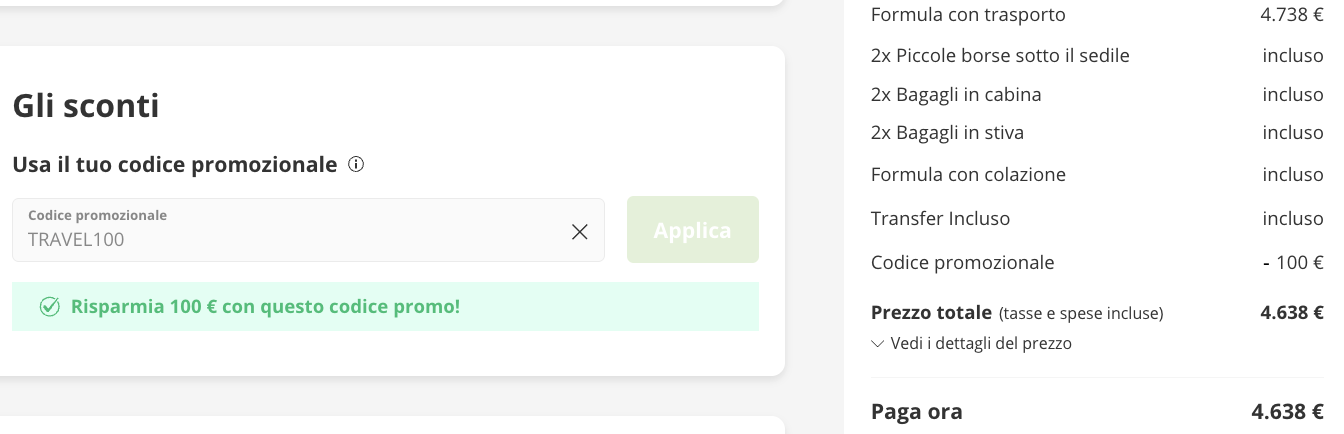The width and height of the screenshot is (1344, 434).
Task: Select the Usa il tuo codice promozionale heading
Action: (175, 164)
